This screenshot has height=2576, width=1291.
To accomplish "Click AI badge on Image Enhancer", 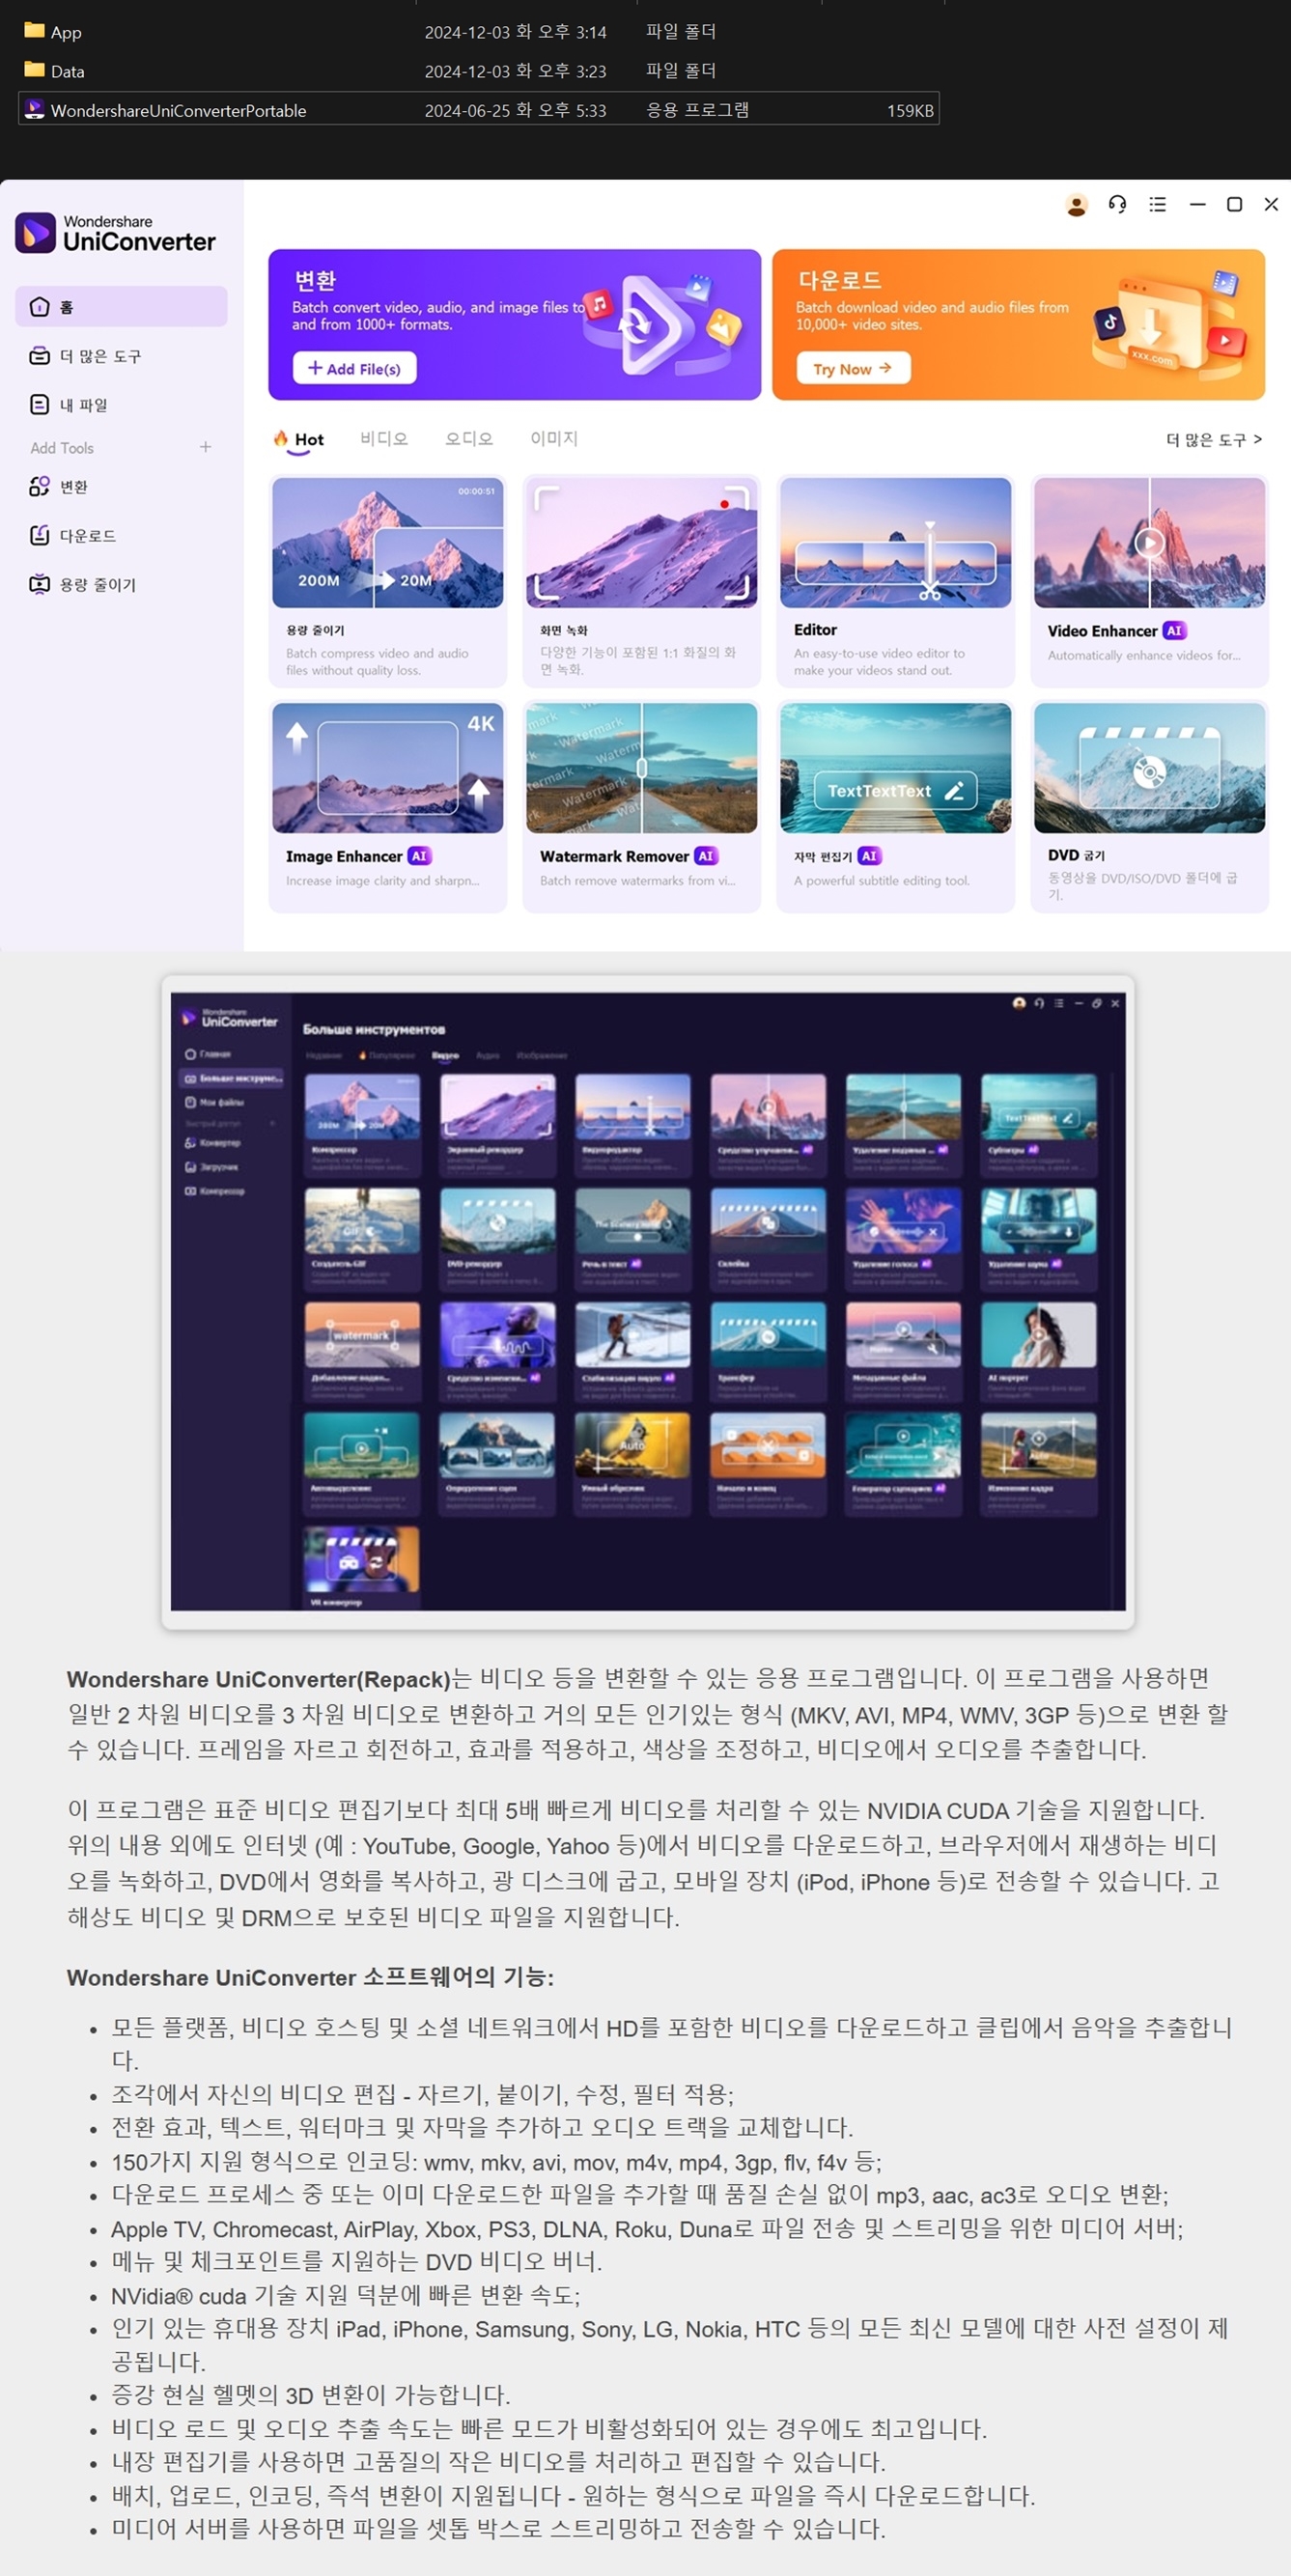I will click(x=419, y=856).
